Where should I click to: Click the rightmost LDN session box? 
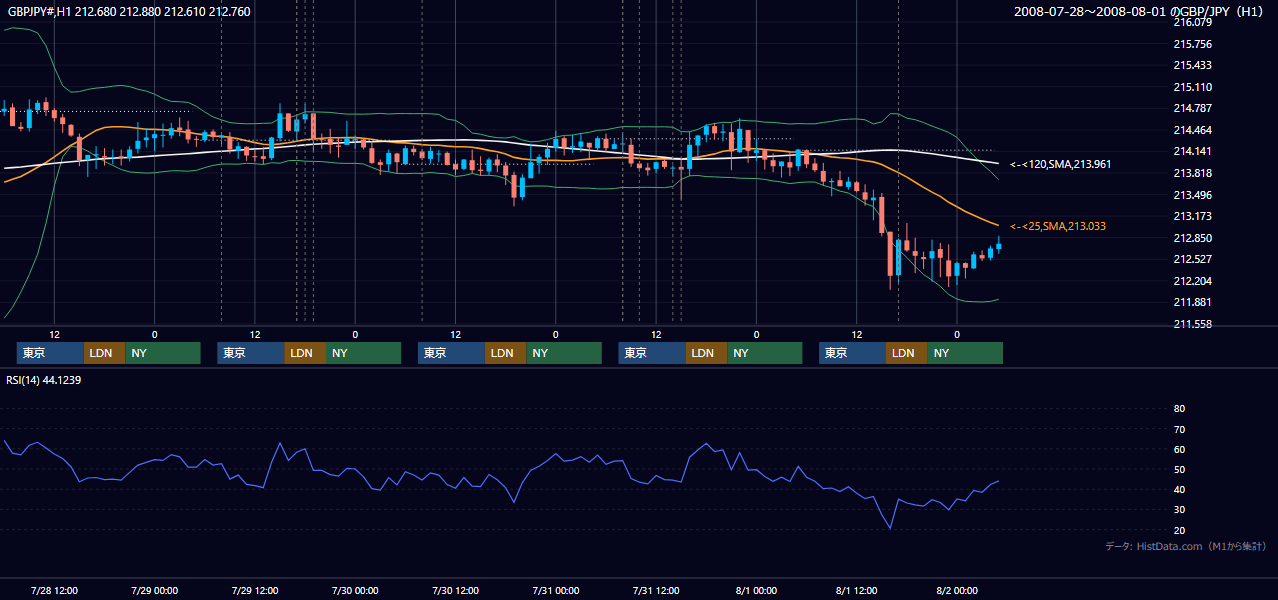906,353
